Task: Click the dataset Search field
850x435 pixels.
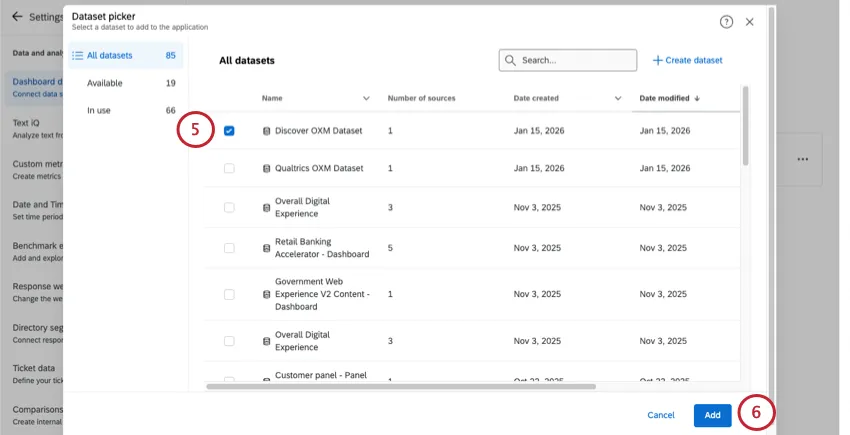Action: point(568,61)
